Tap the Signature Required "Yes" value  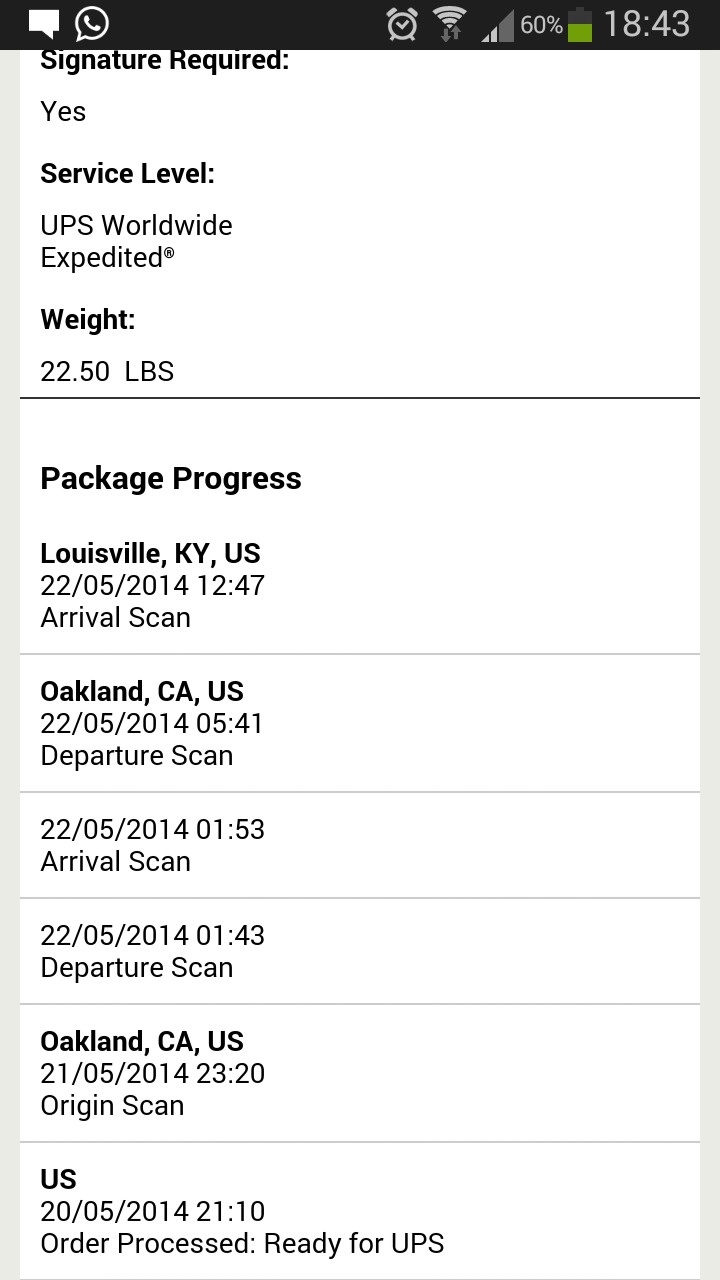click(x=63, y=112)
